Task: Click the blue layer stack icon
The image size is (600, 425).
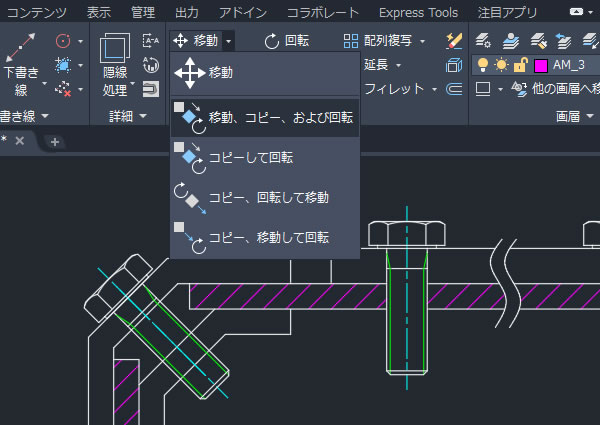Action: tap(511, 41)
